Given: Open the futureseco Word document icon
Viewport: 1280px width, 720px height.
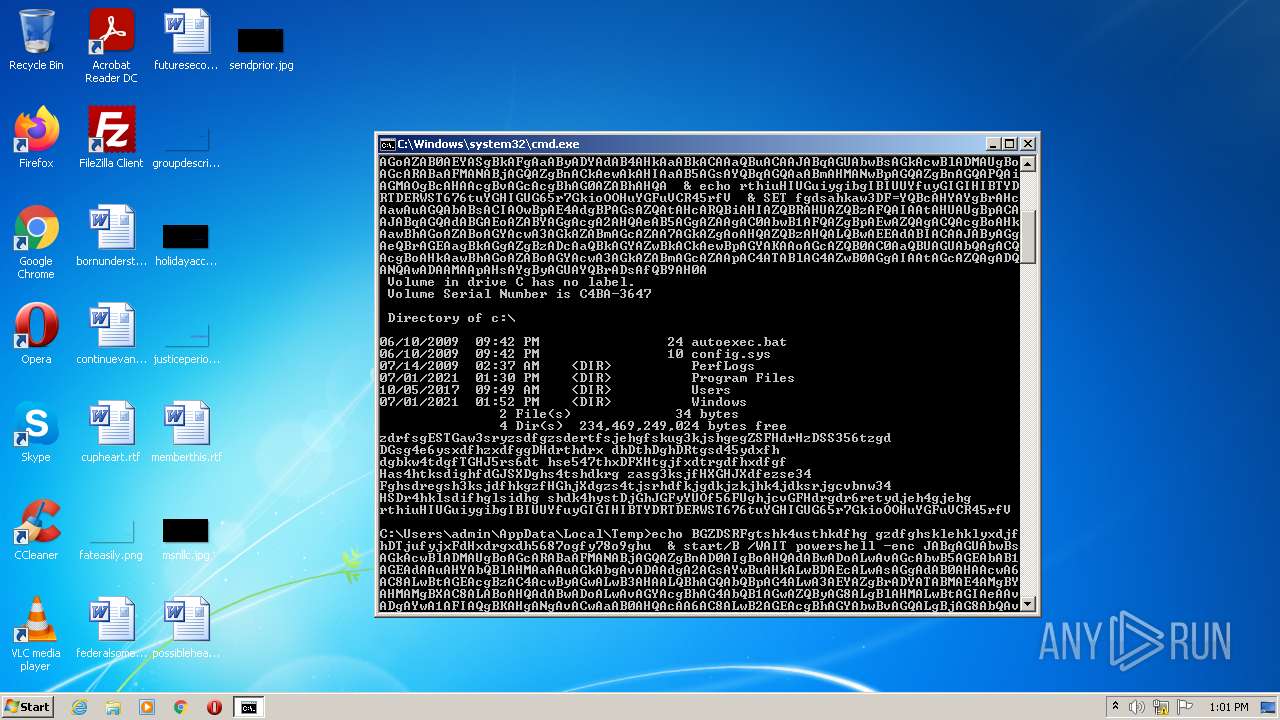Looking at the screenshot, I should coord(186,41).
